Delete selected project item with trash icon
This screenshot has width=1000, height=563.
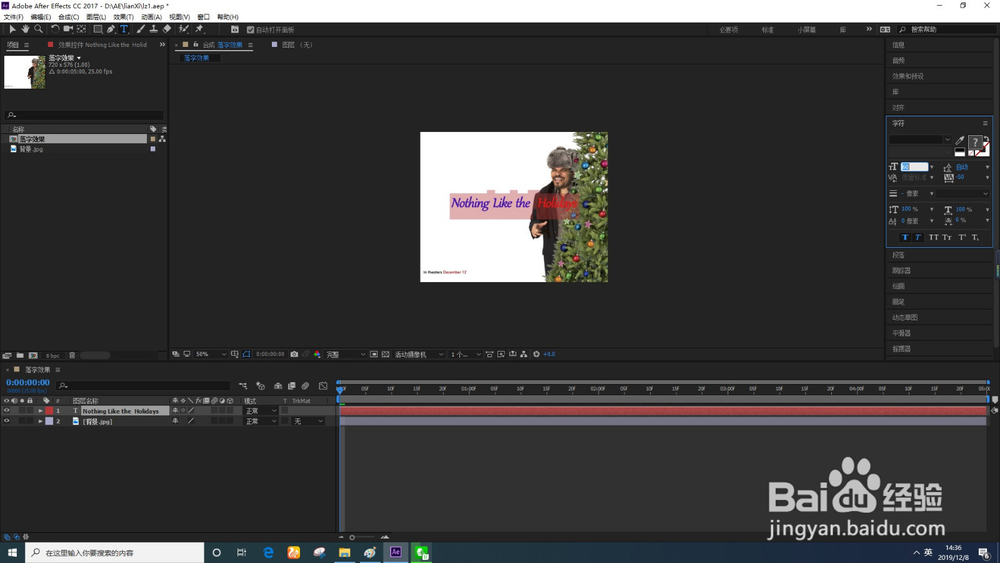72,355
